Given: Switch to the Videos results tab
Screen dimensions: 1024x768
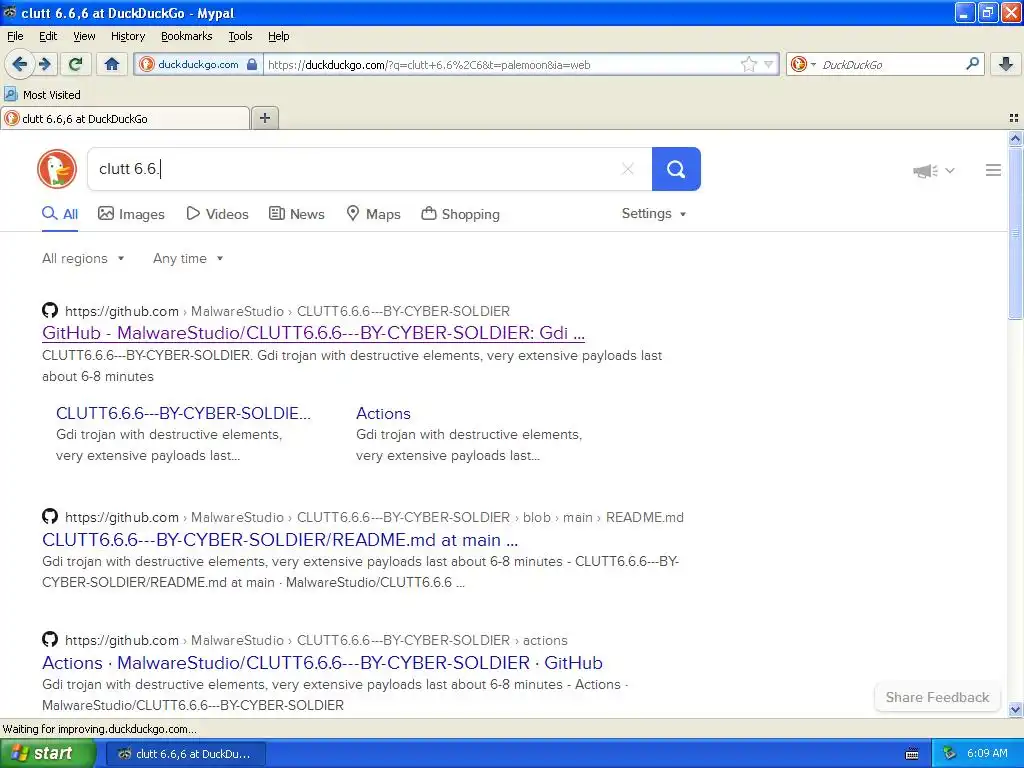Looking at the screenshot, I should coord(217,214).
